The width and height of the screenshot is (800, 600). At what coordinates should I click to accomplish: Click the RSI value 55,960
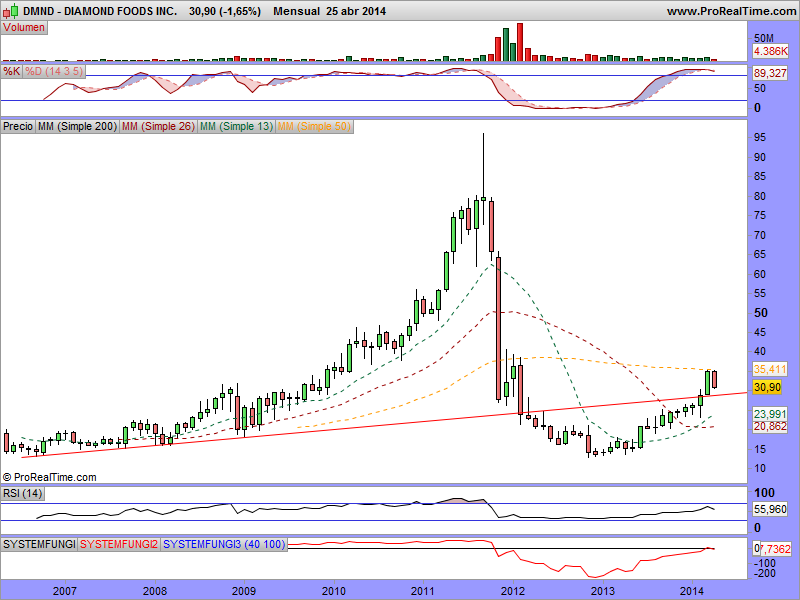coord(770,509)
